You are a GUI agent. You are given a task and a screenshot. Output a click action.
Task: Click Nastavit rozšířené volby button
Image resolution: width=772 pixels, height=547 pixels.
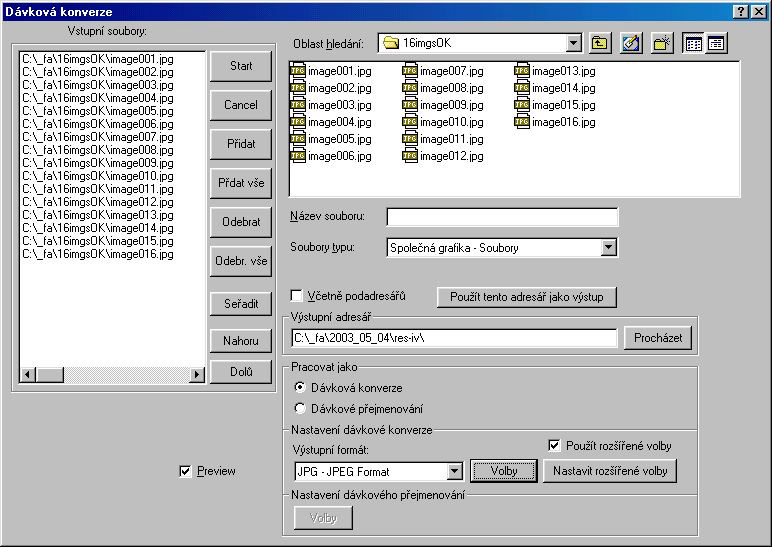[x=609, y=470]
